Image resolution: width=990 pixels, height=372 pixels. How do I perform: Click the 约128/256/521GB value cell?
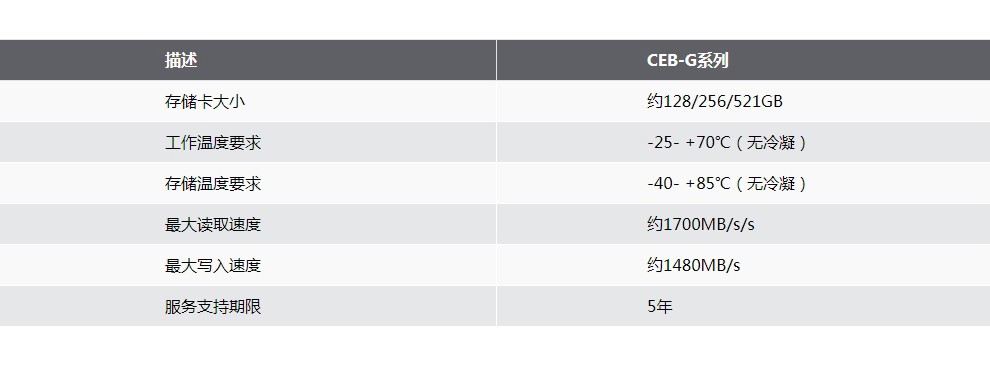tap(715, 101)
